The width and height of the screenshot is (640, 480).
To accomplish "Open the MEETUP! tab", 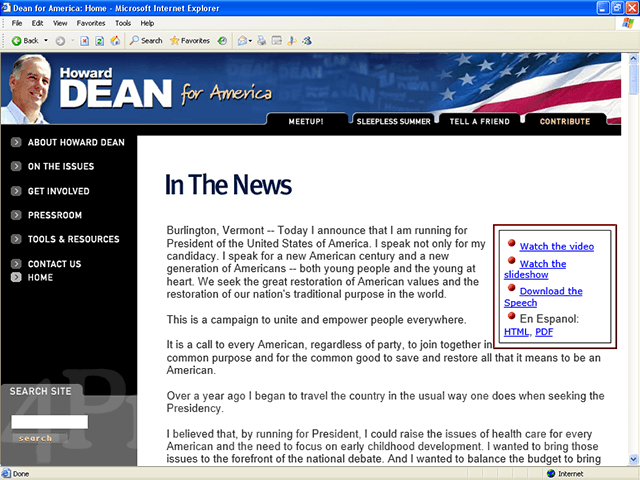I will 306,121.
